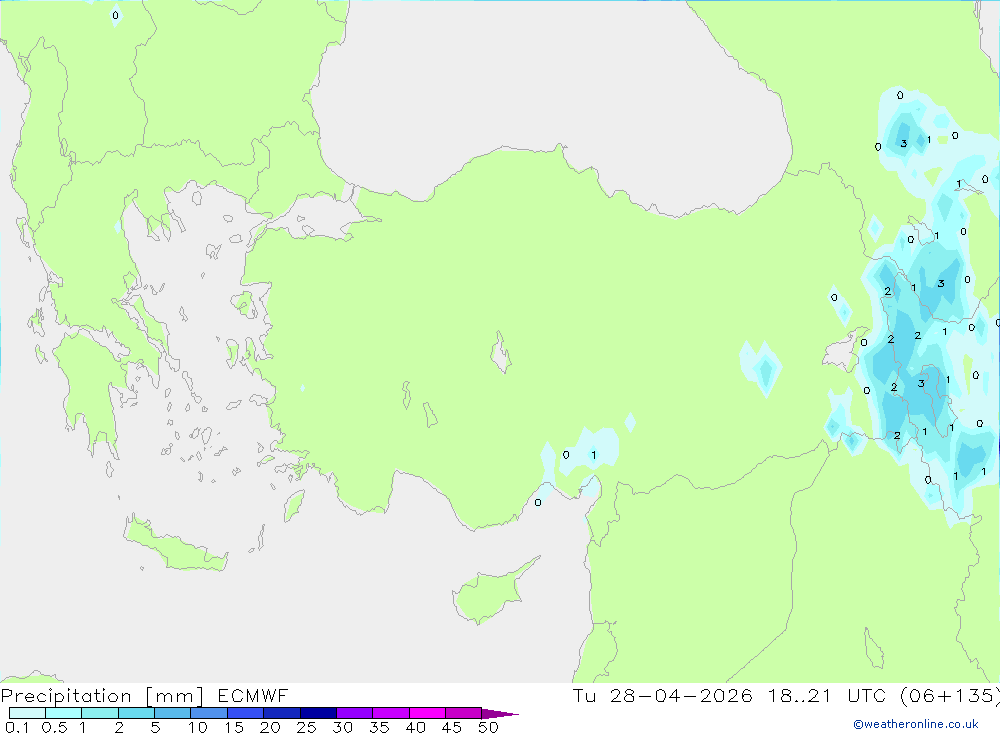Click the weatheronline.co.uk copyright link
The height and width of the screenshot is (733, 1000).
click(915, 724)
